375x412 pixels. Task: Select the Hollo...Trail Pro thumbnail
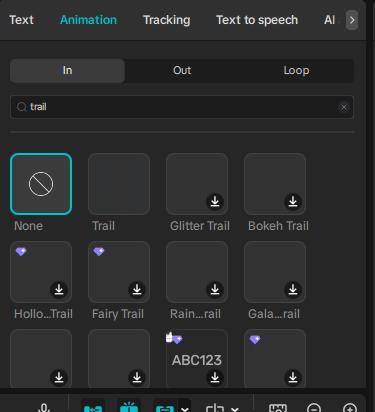coord(41,272)
